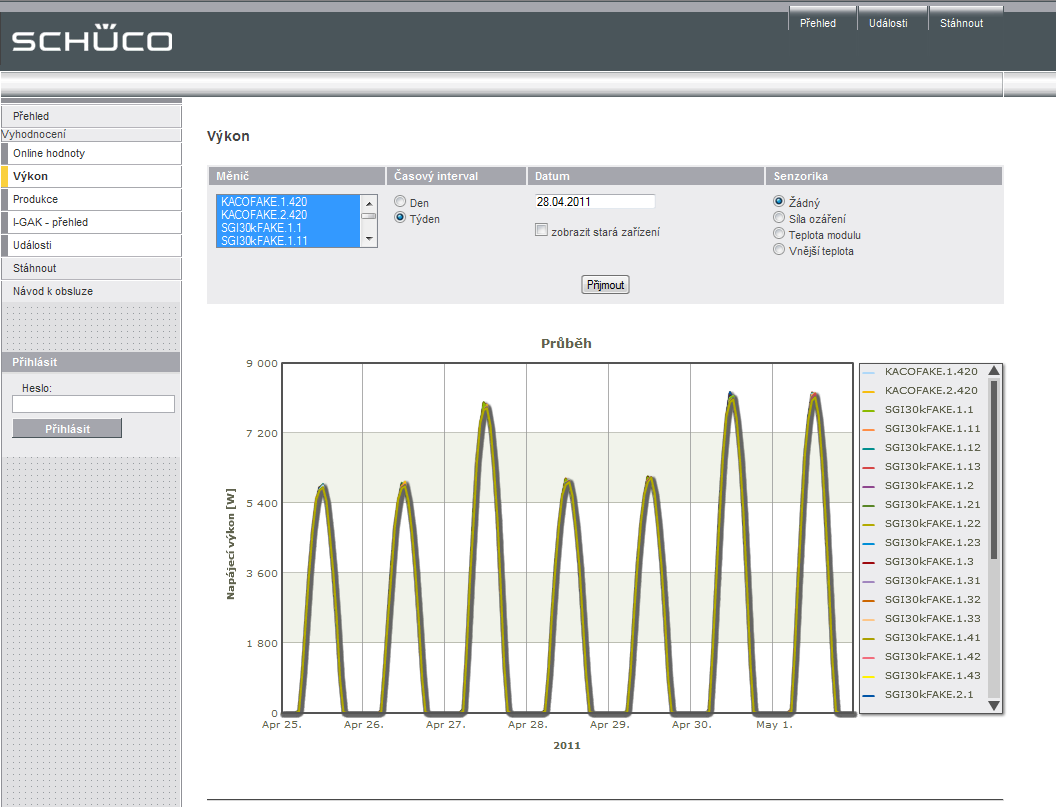Click the Apr 27 power peak
1056x807 pixels.
point(485,404)
